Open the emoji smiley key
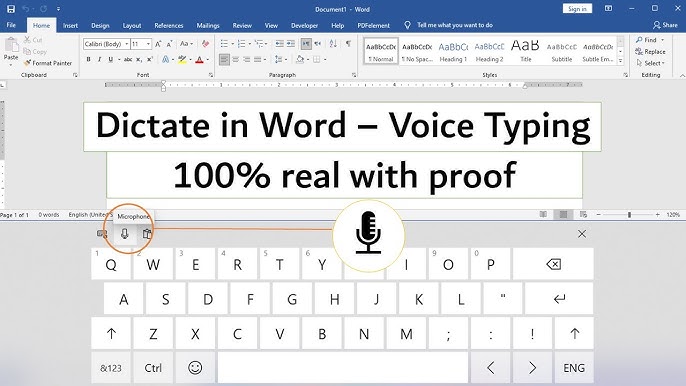The image size is (686, 386). coord(195,368)
